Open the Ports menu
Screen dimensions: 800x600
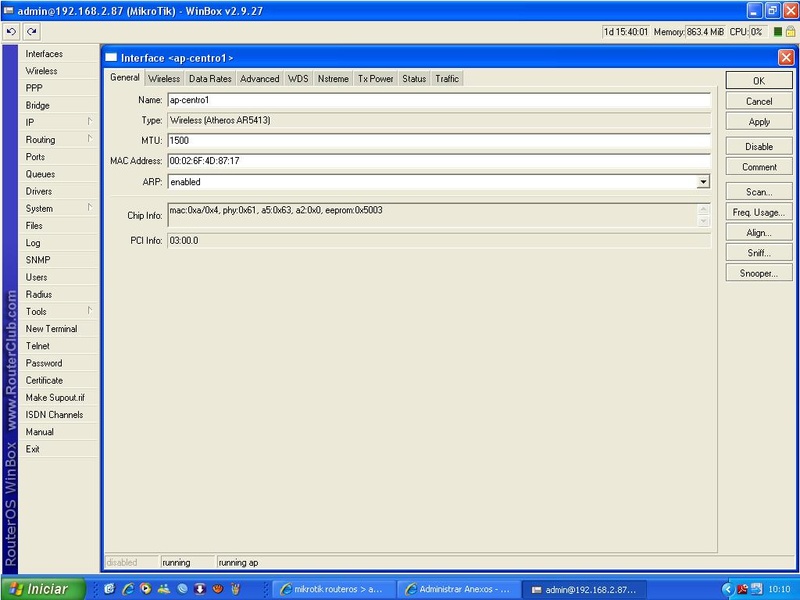pyautogui.click(x=58, y=157)
